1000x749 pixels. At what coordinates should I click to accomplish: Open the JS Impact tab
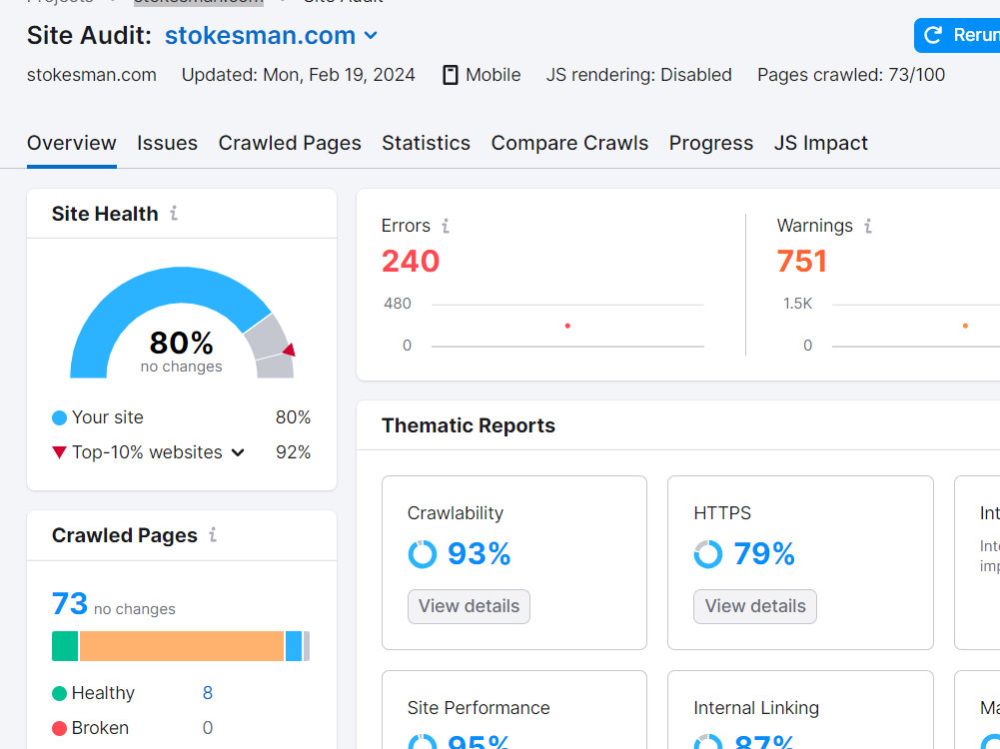click(x=821, y=143)
